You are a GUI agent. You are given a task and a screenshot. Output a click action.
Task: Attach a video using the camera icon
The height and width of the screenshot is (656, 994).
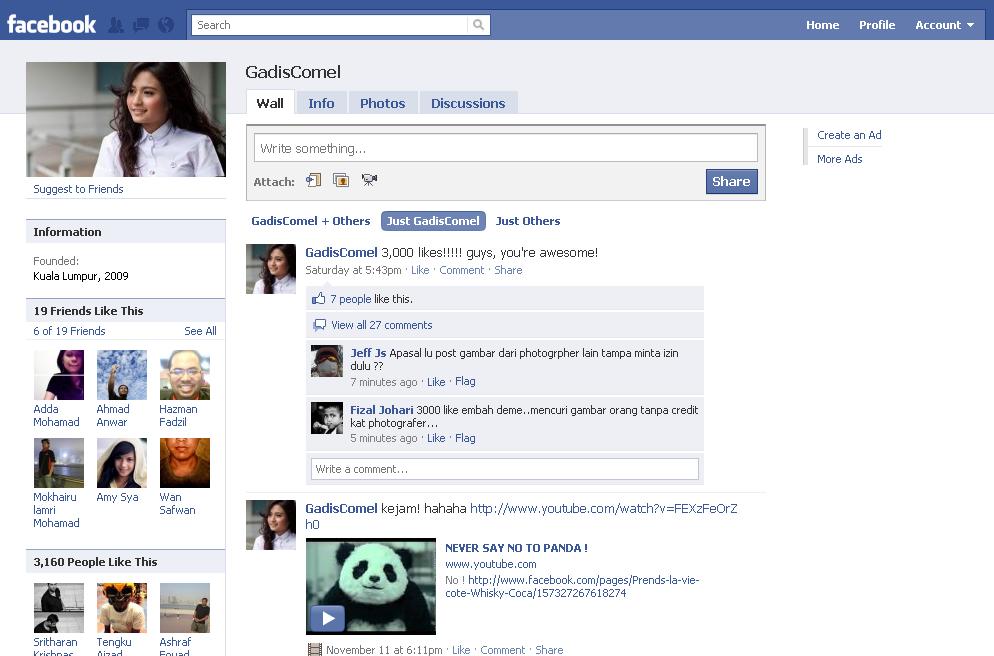click(x=370, y=180)
